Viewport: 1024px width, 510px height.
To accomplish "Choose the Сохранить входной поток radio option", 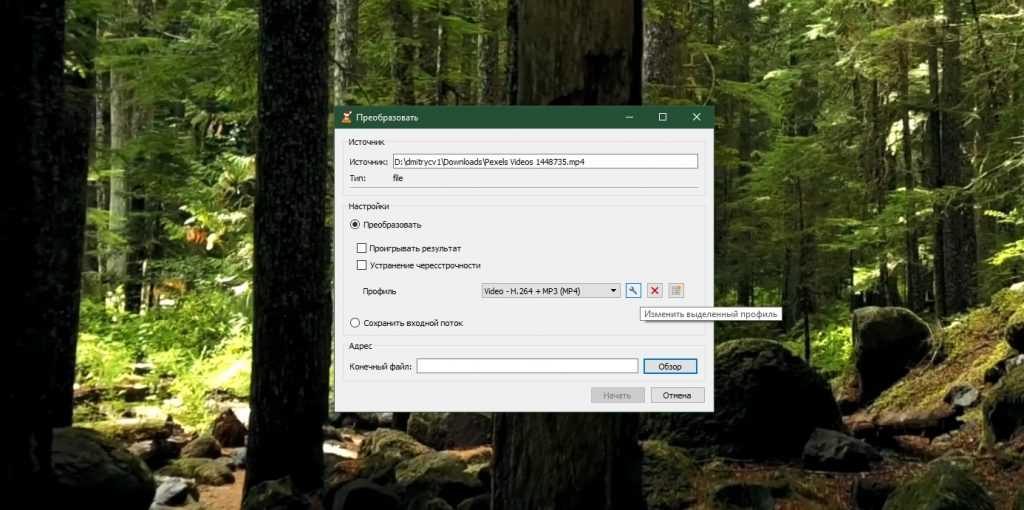I will [355, 323].
